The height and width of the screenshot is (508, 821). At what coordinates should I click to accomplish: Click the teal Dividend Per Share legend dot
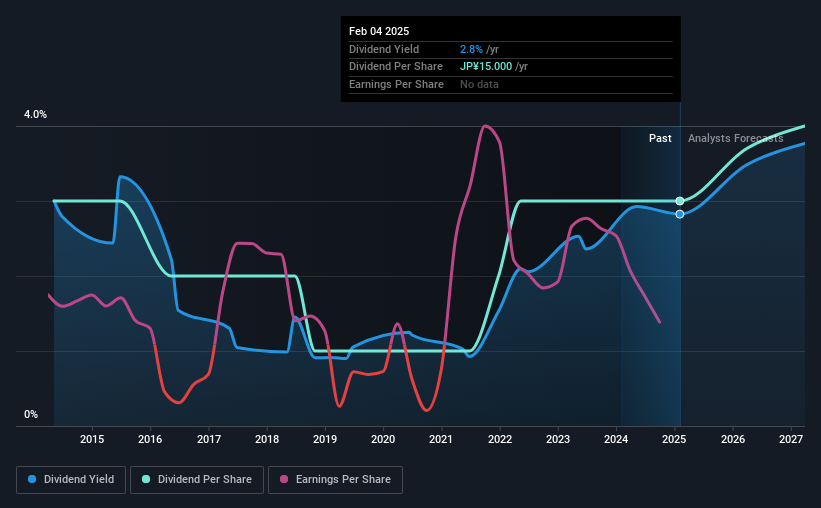coord(146,479)
